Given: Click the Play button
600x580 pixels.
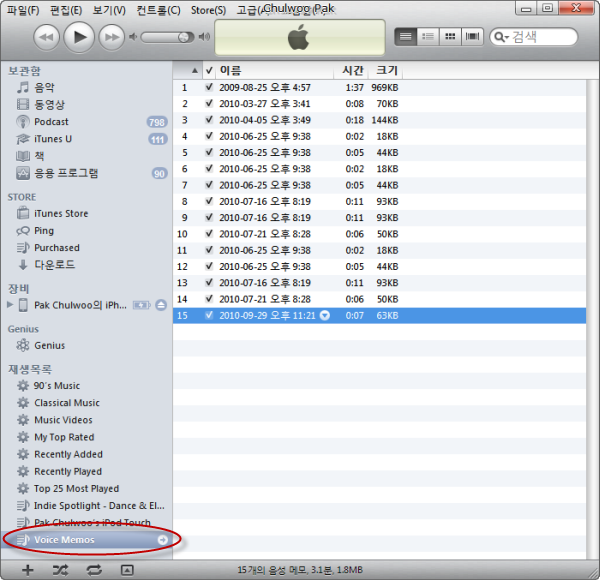Looking at the screenshot, I should tap(79, 37).
